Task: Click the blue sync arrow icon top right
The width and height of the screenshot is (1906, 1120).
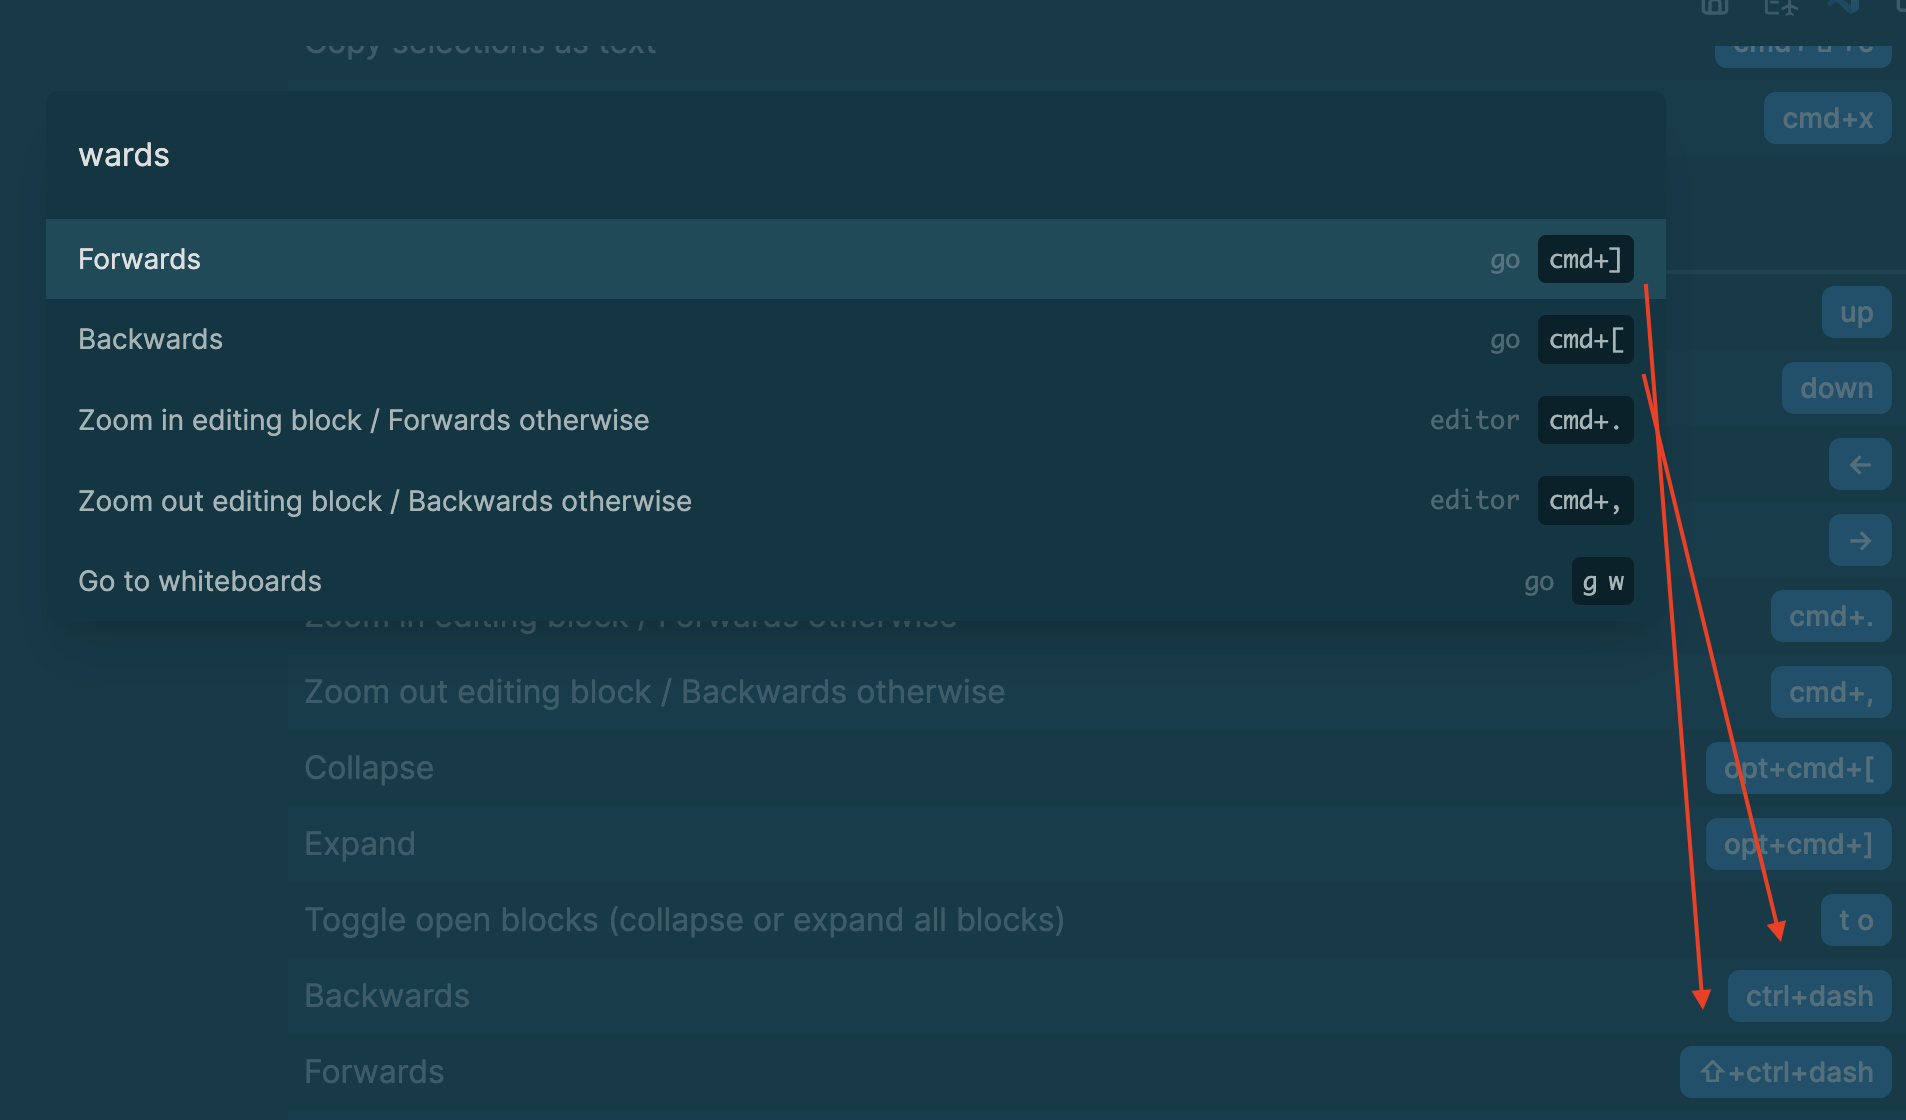Action: pos(1845,9)
